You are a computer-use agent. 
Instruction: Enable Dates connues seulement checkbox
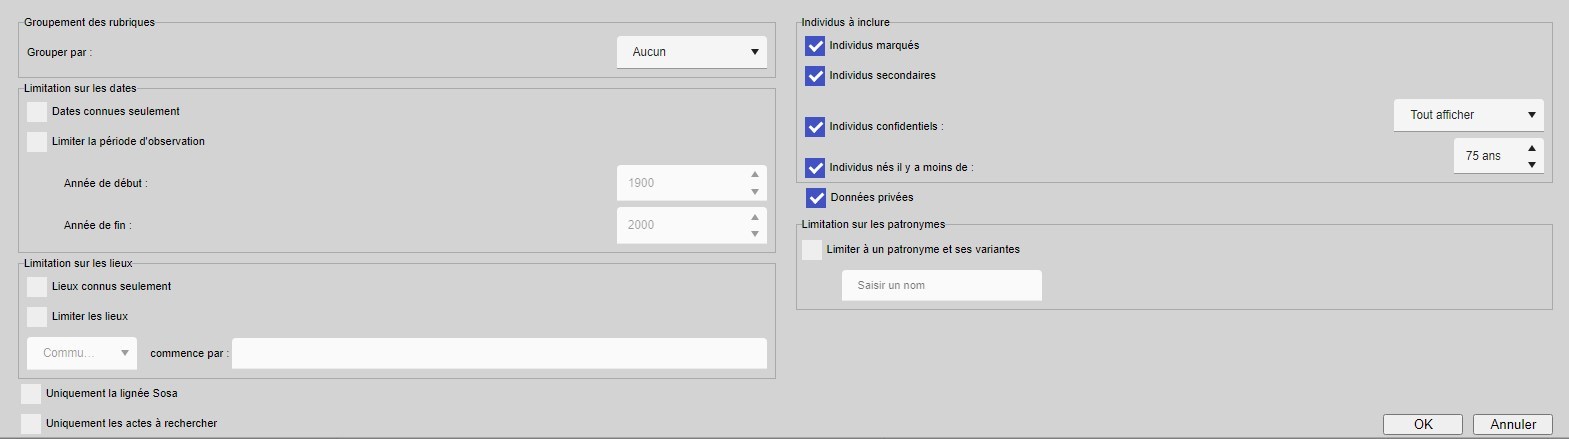(37, 112)
